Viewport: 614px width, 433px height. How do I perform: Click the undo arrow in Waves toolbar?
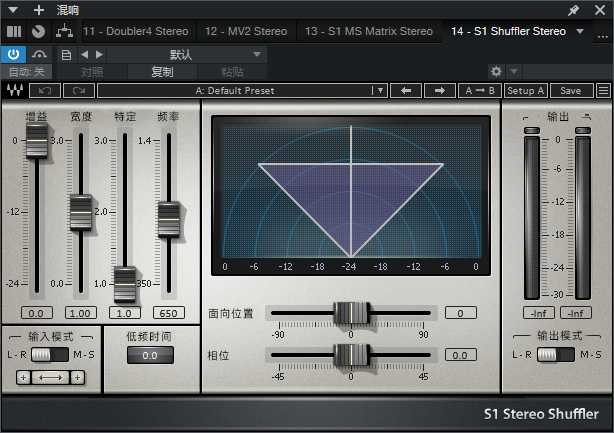coord(45,90)
